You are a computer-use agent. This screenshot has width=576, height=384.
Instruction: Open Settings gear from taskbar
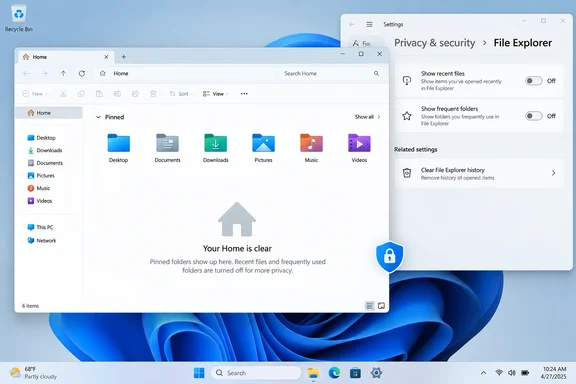coord(376,373)
